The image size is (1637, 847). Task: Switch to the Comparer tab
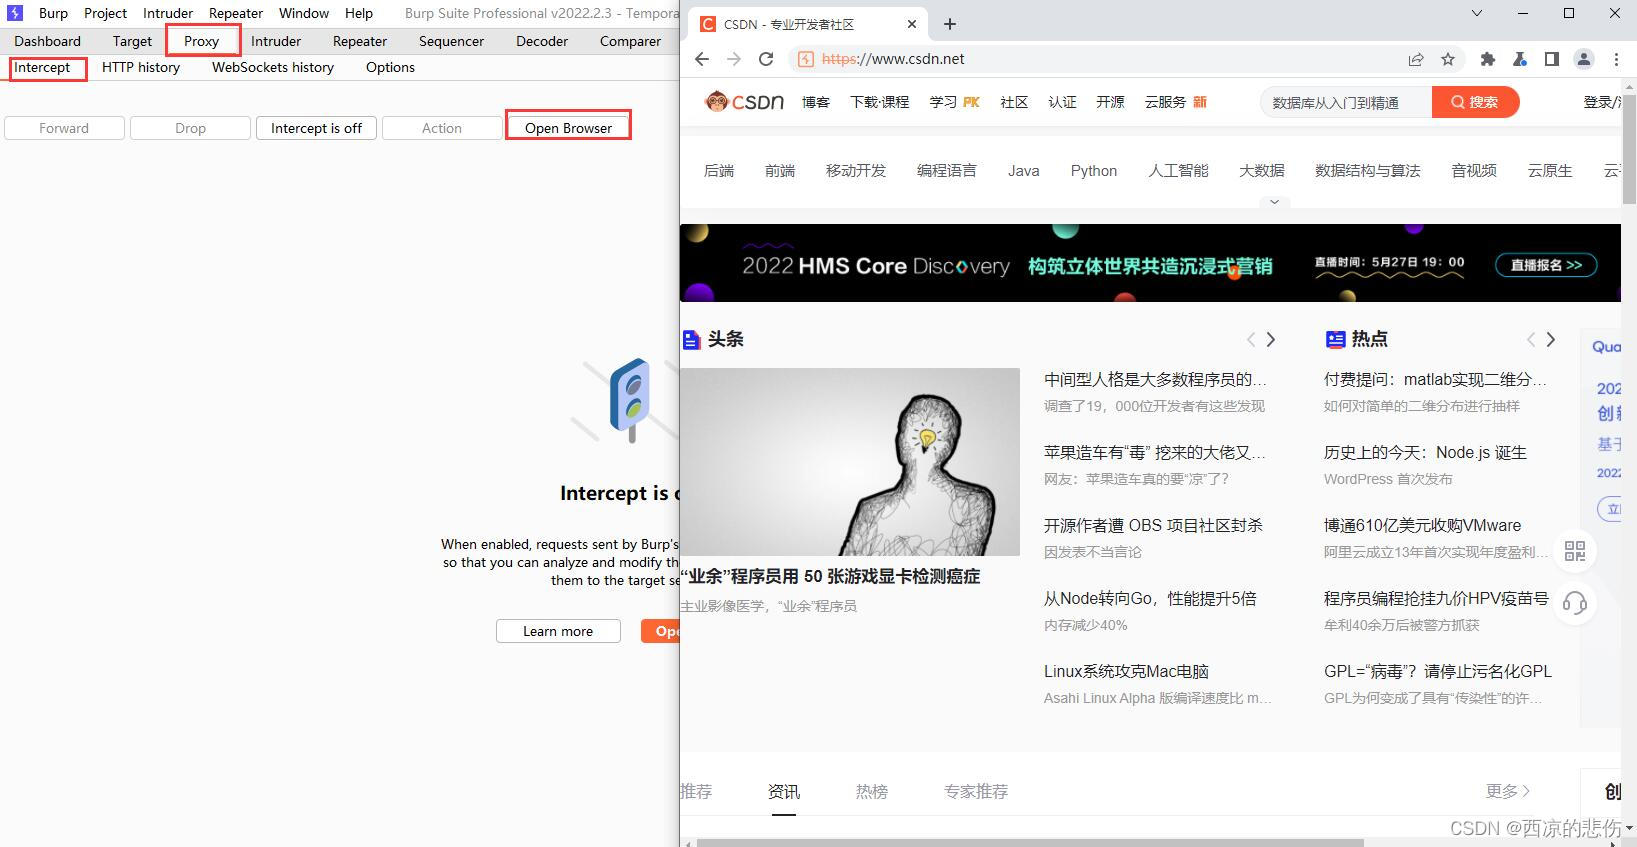point(630,41)
